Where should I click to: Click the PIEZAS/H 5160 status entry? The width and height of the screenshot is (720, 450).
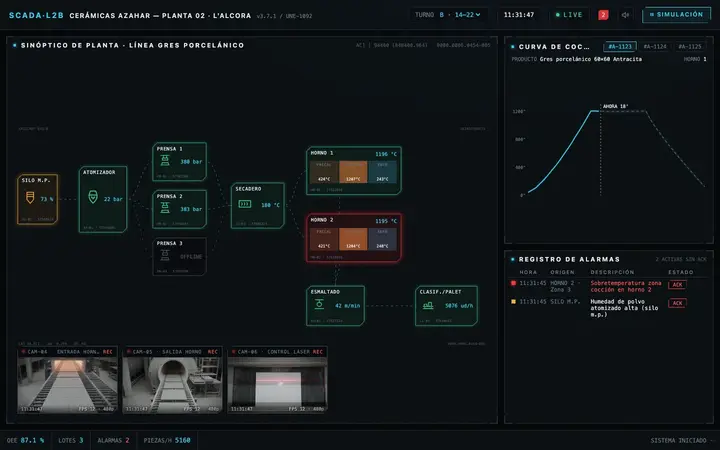click(x=167, y=440)
